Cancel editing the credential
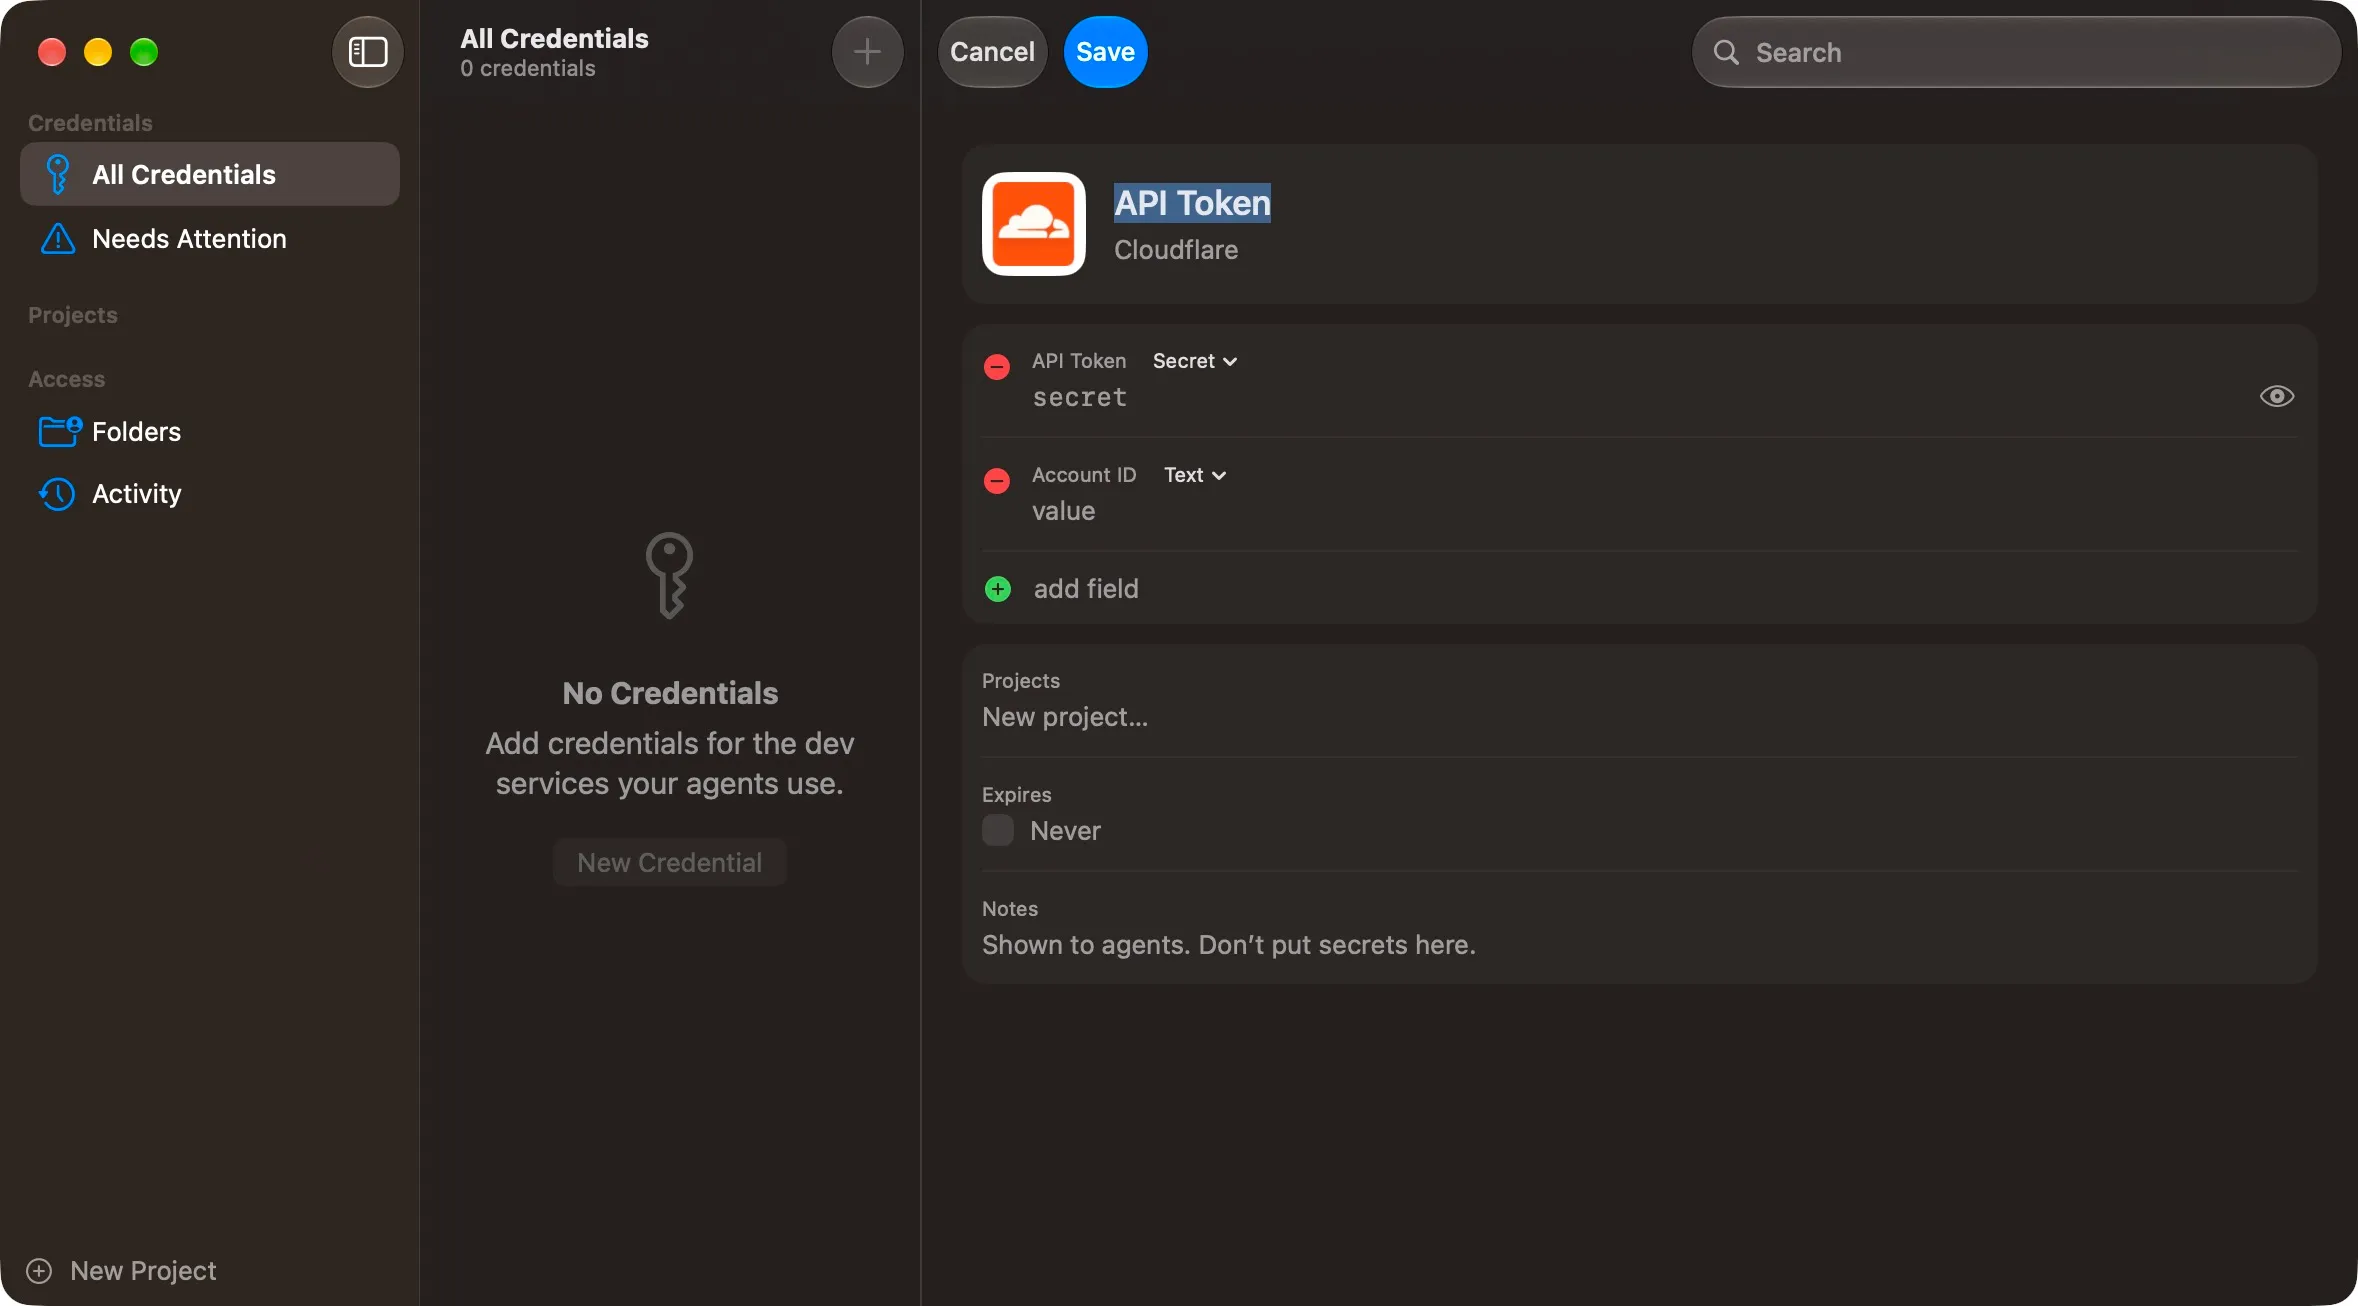 click(x=992, y=52)
